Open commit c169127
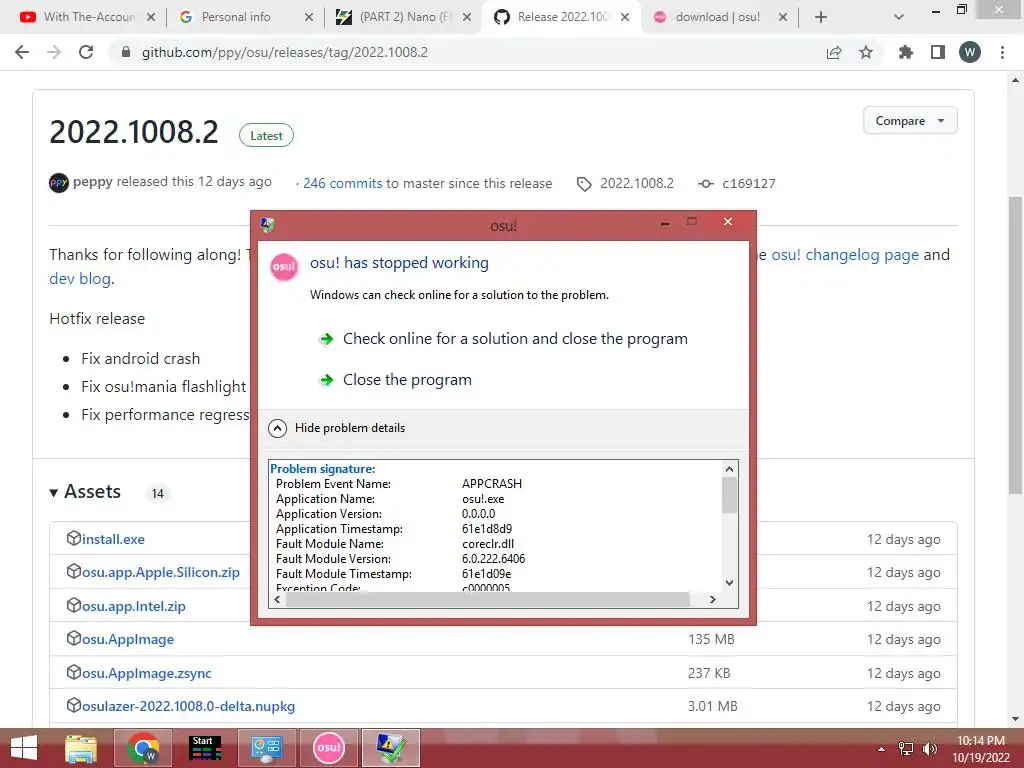This screenshot has height=768, width=1024. [748, 184]
